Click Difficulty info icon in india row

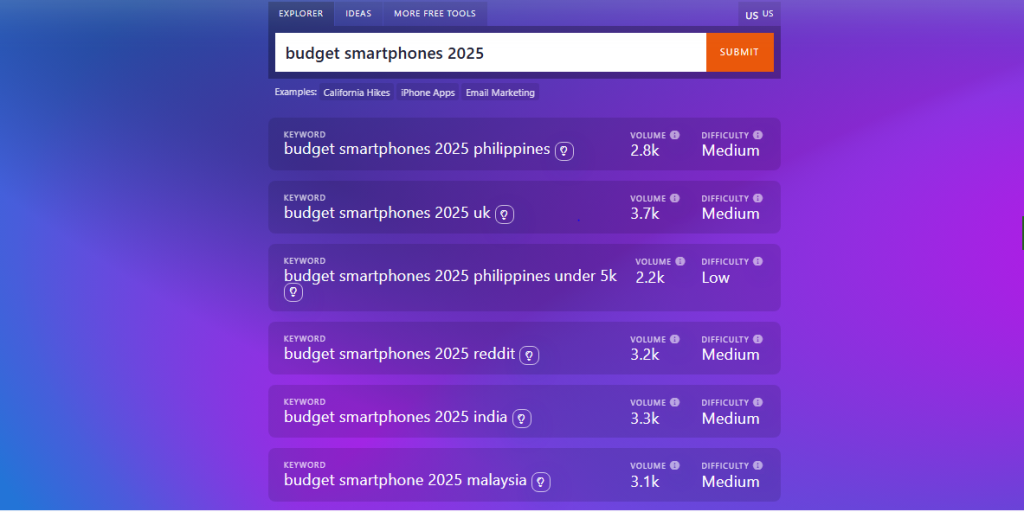pyautogui.click(x=758, y=403)
